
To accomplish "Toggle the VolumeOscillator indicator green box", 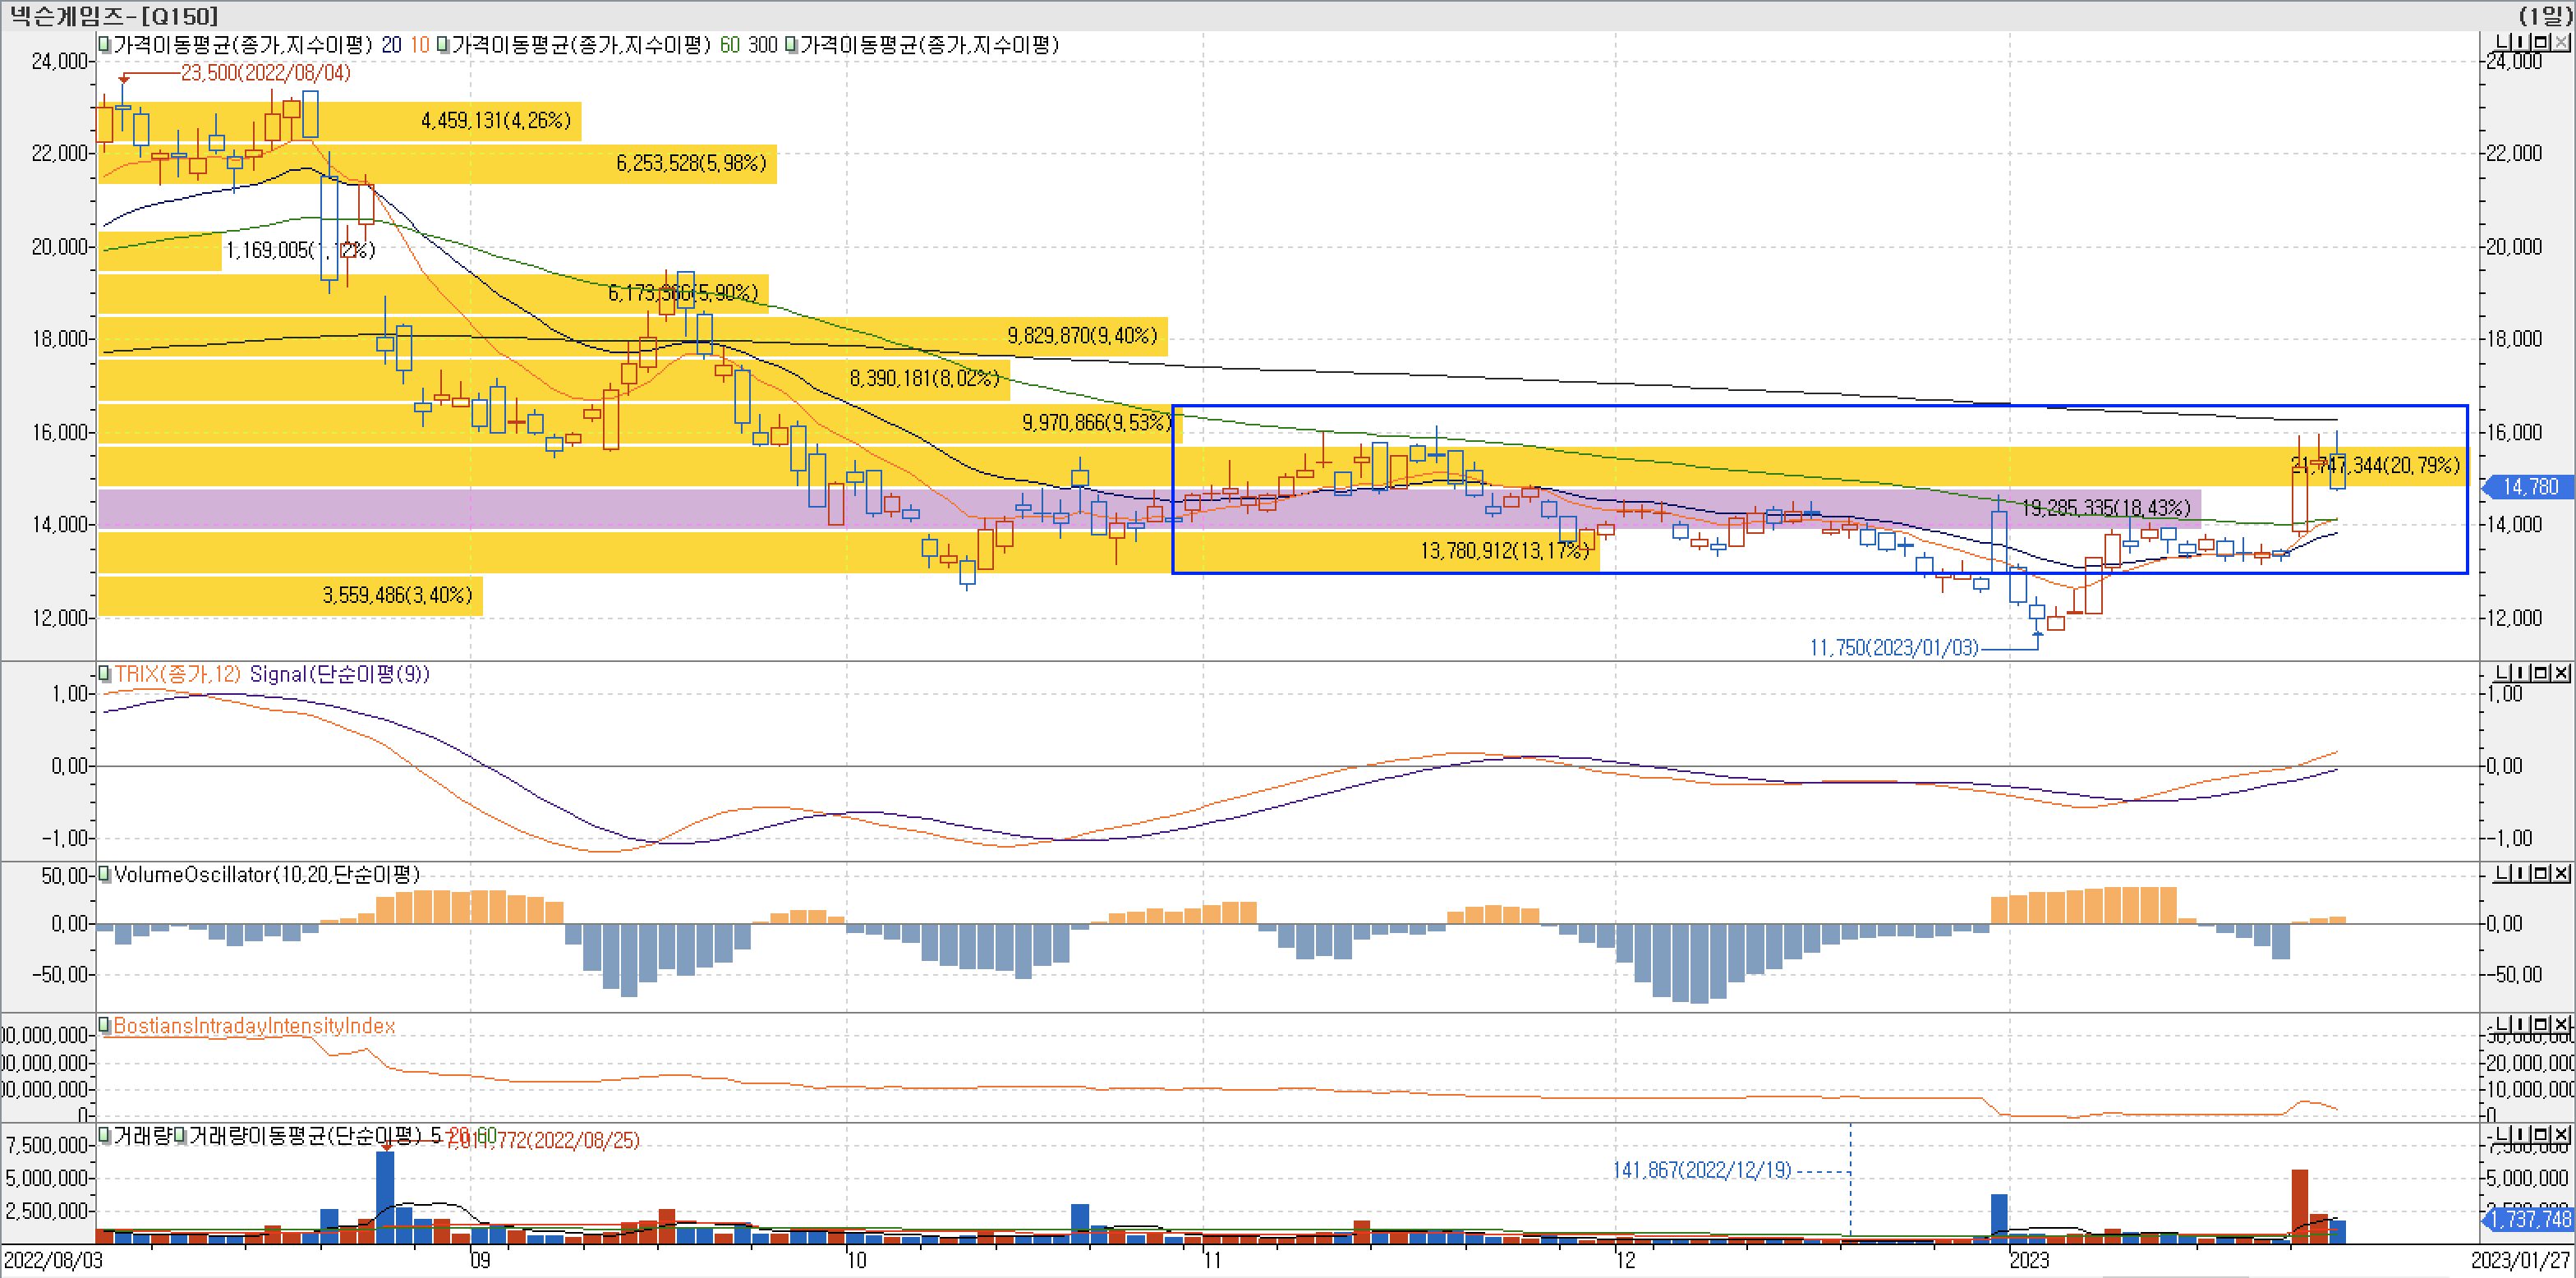I will pyautogui.click(x=104, y=874).
